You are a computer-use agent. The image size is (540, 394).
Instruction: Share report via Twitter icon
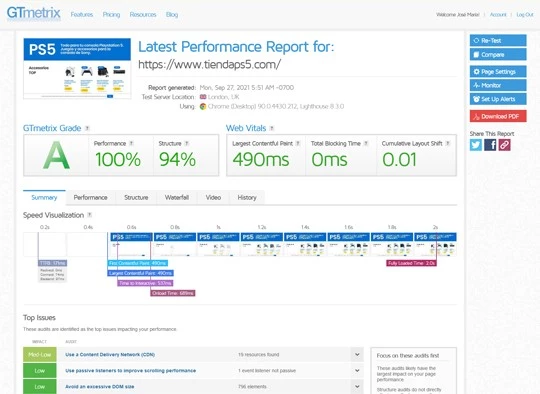point(476,145)
